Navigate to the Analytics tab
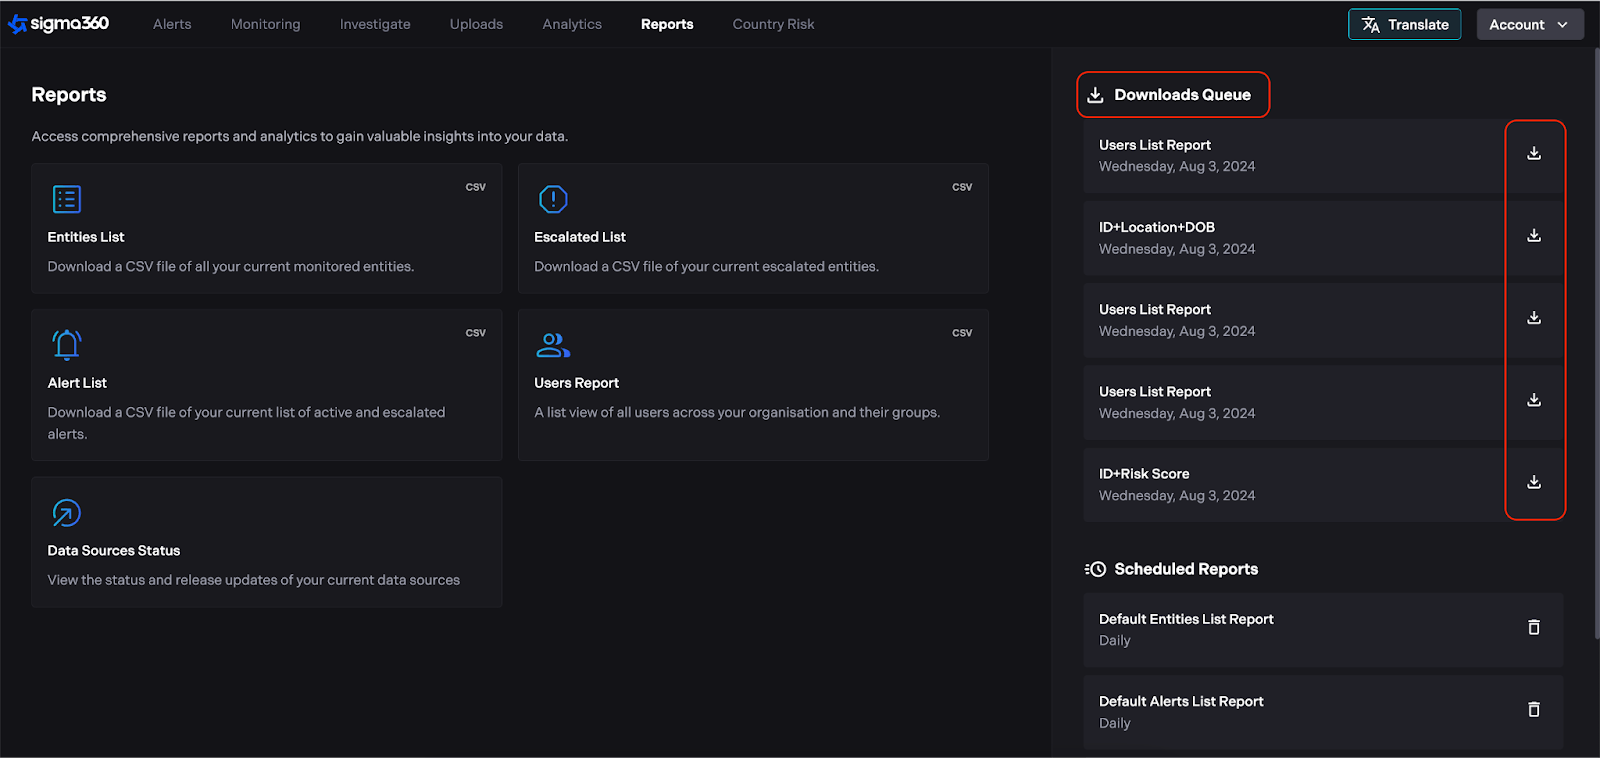Screen dimensions: 1600x758 click(x=572, y=24)
